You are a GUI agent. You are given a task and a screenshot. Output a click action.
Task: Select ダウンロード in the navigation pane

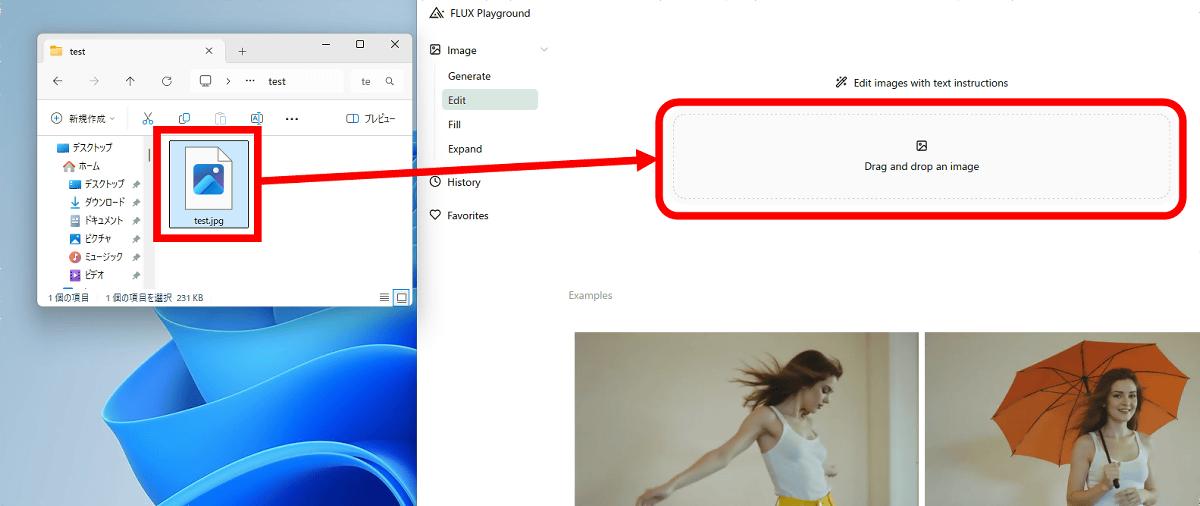97,202
